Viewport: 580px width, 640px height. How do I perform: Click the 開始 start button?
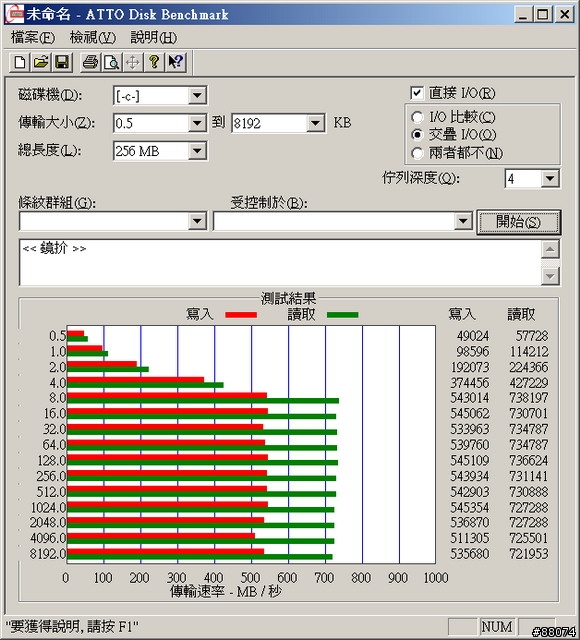(519, 222)
